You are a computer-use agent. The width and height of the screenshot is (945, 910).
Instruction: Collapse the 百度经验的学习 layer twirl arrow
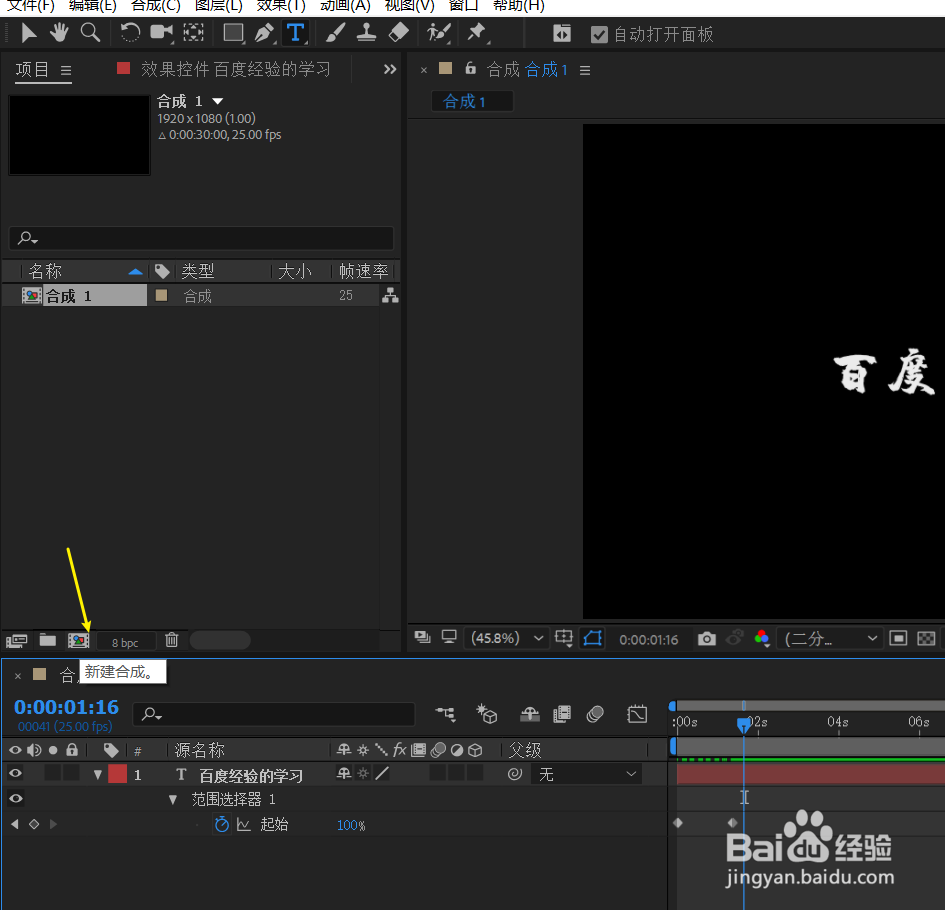(98, 774)
